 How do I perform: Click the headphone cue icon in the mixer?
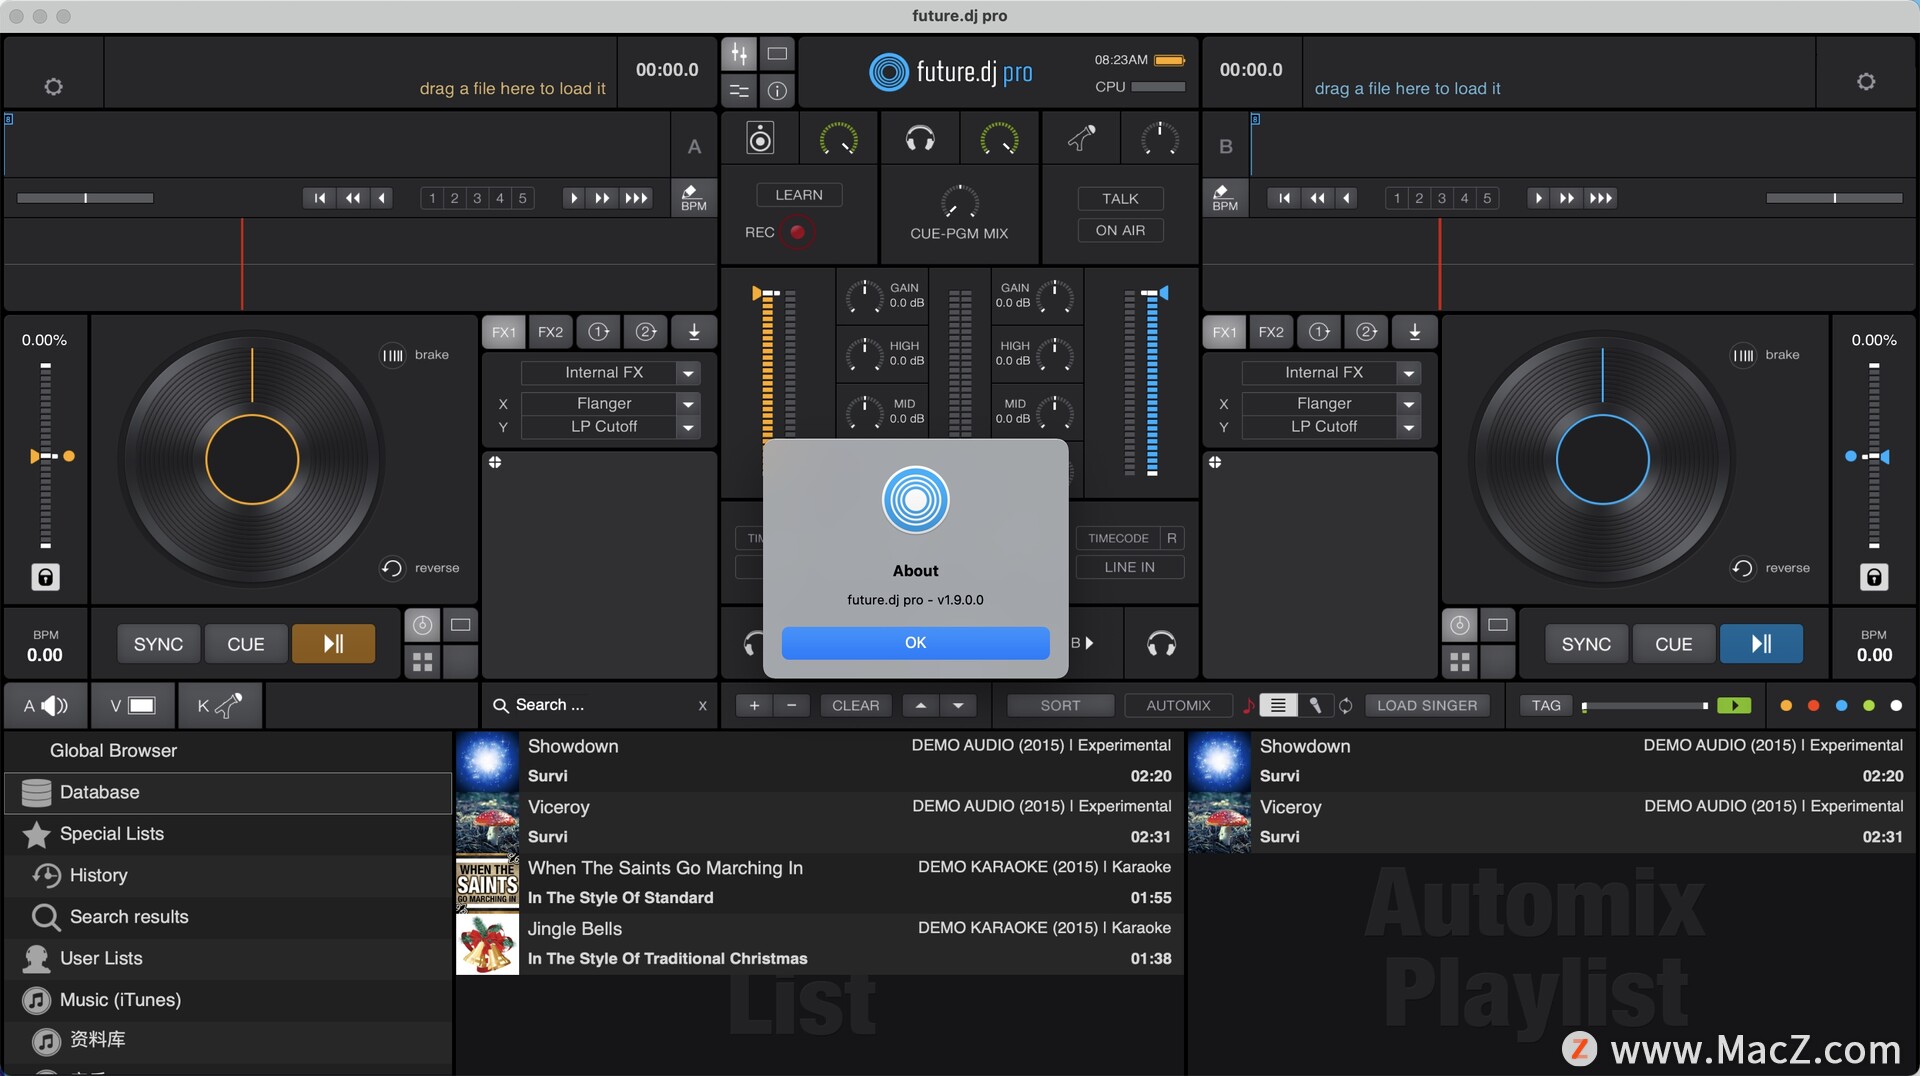click(920, 138)
